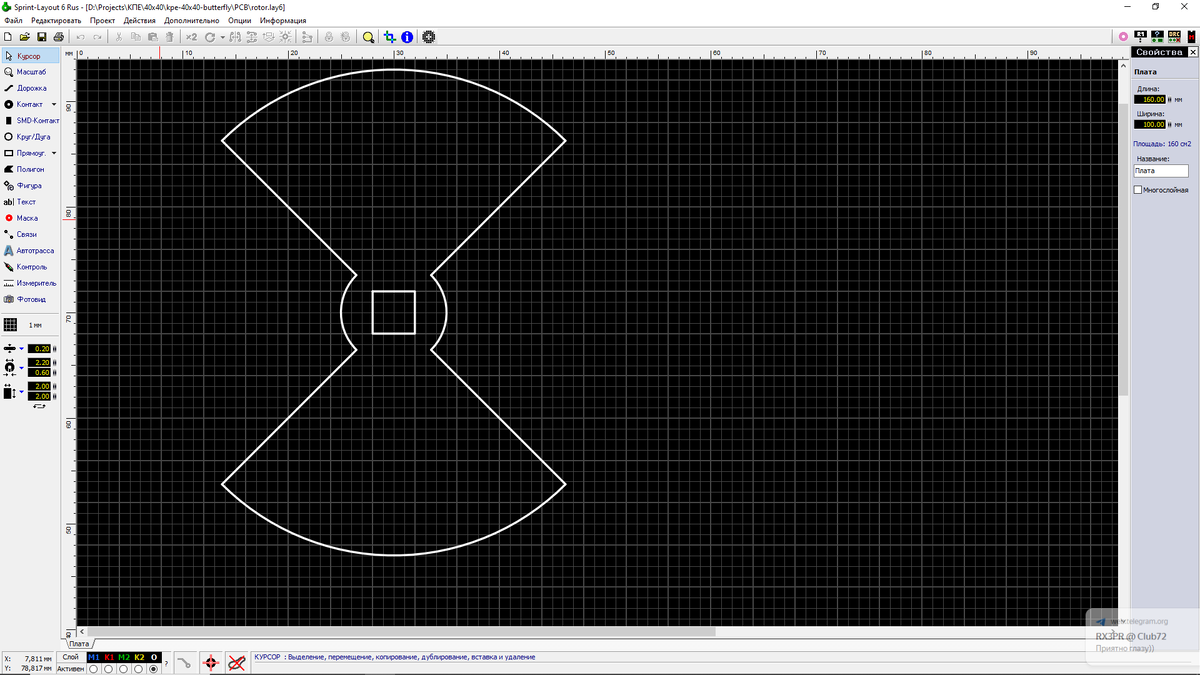
Task: Select the Текст tool
Action: [30, 202]
